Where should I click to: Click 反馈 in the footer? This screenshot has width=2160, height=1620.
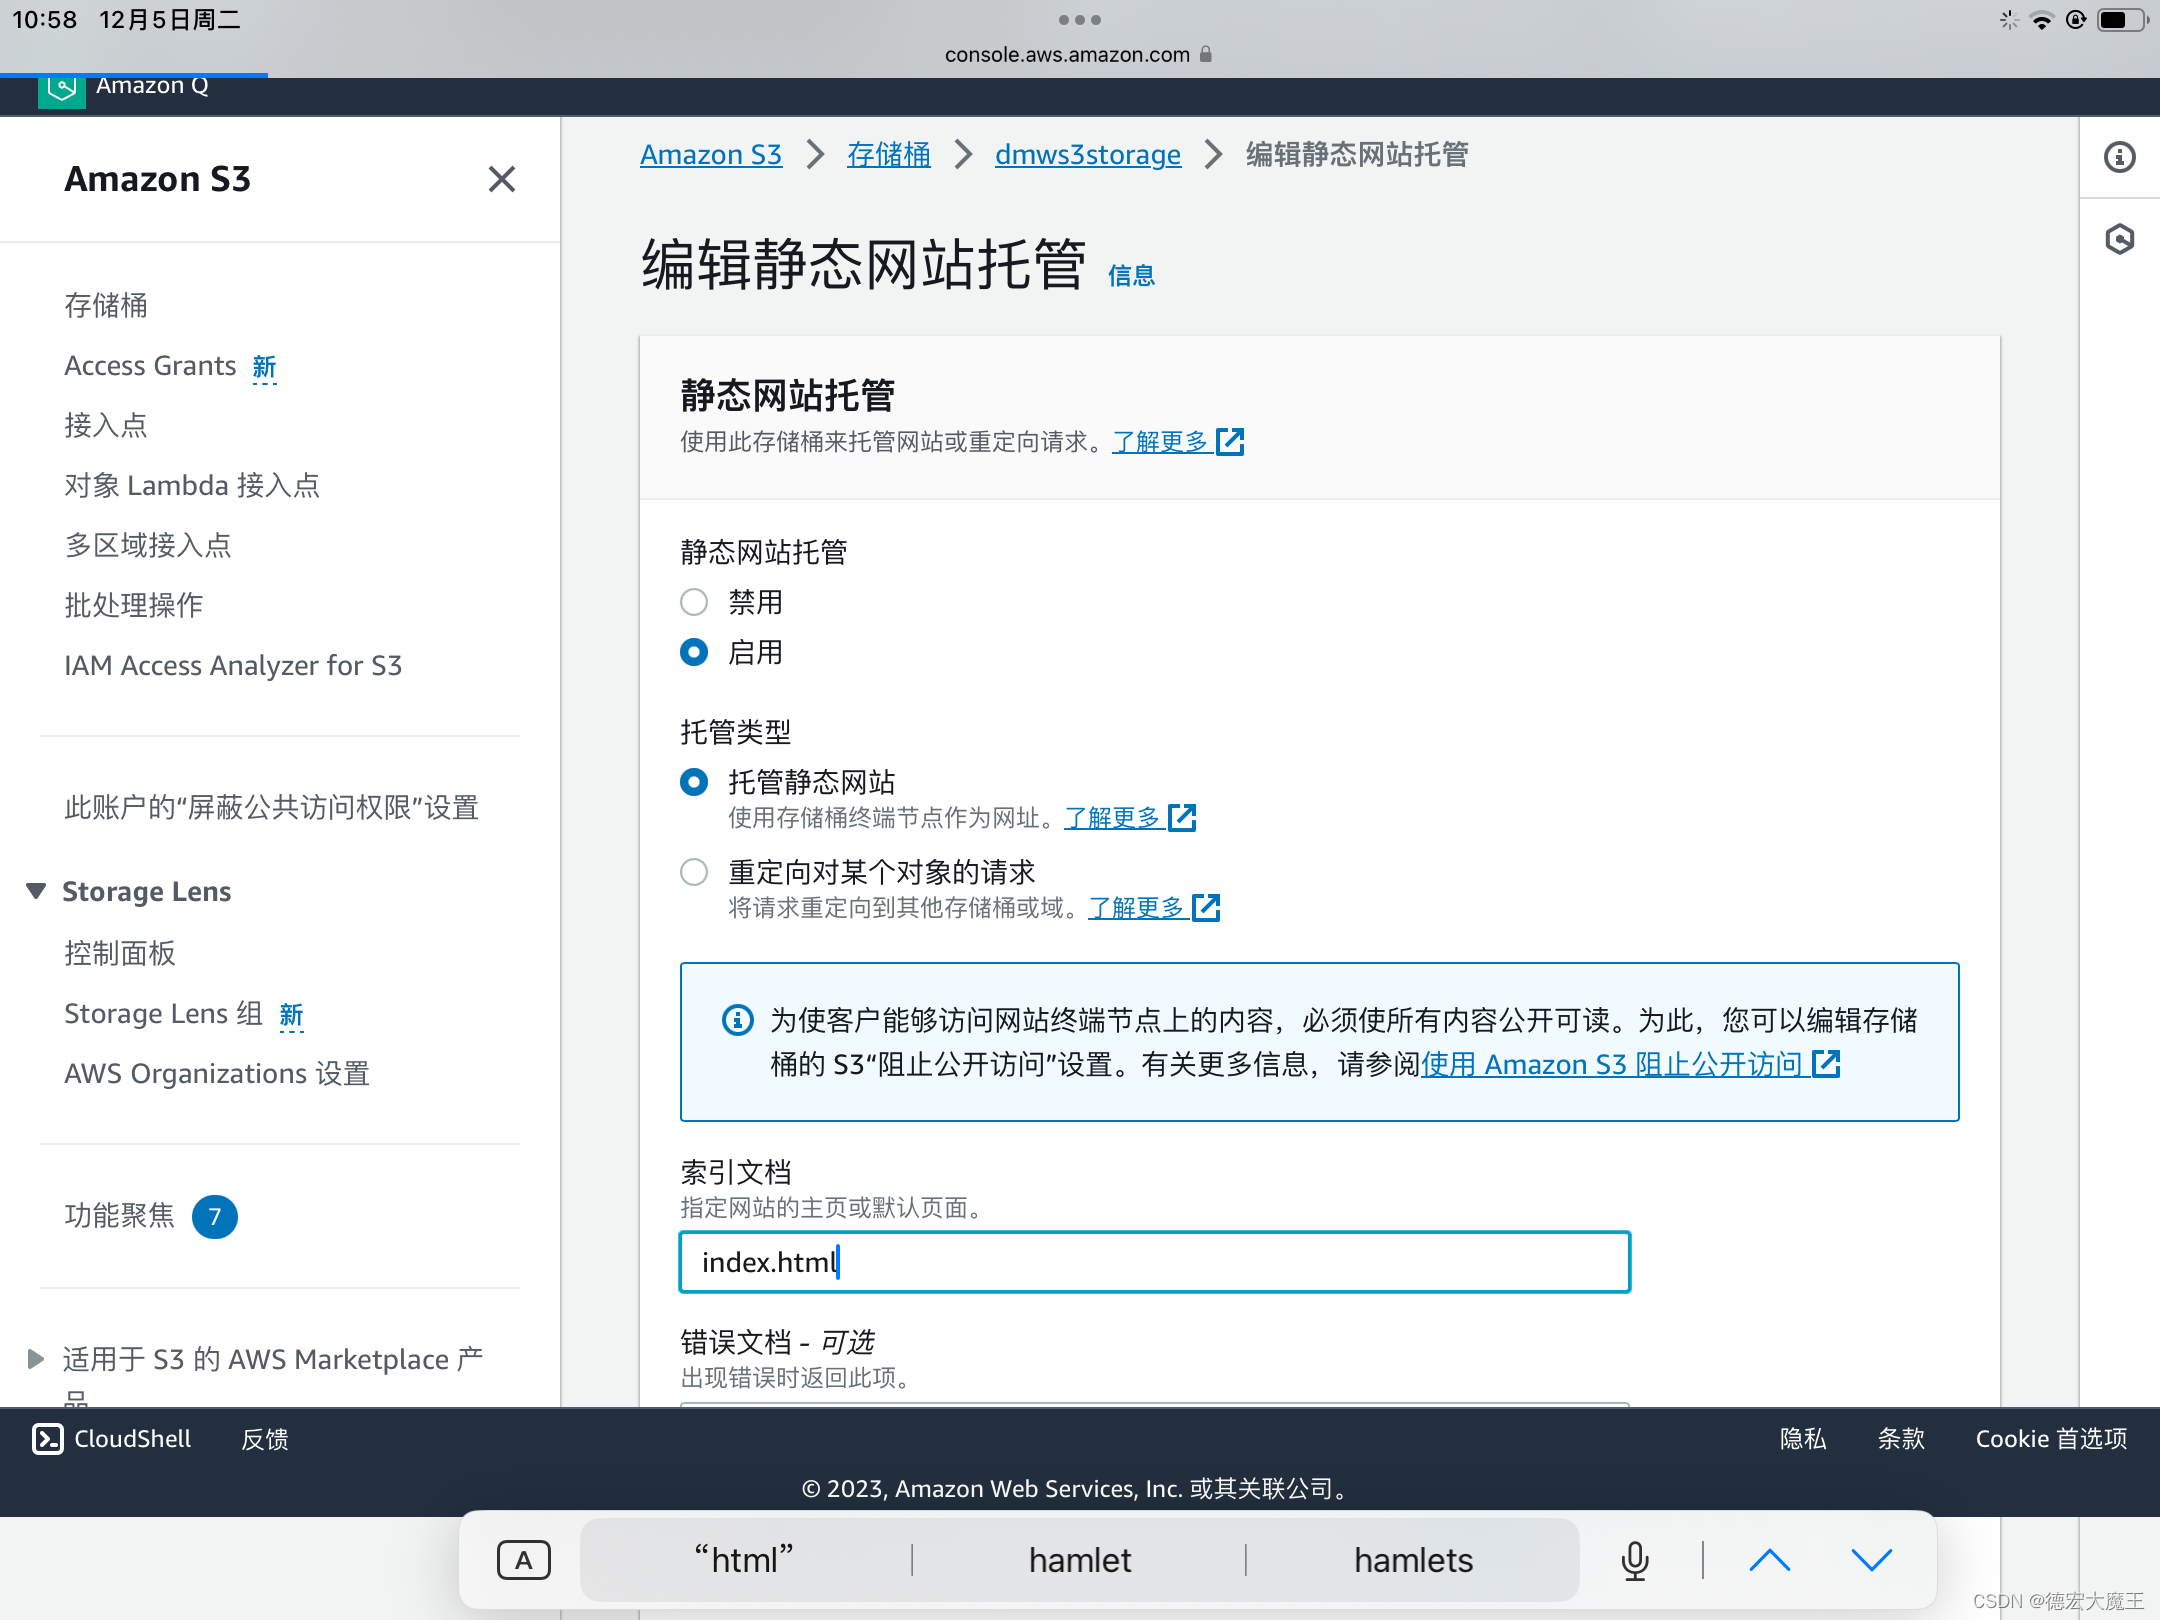[265, 1439]
